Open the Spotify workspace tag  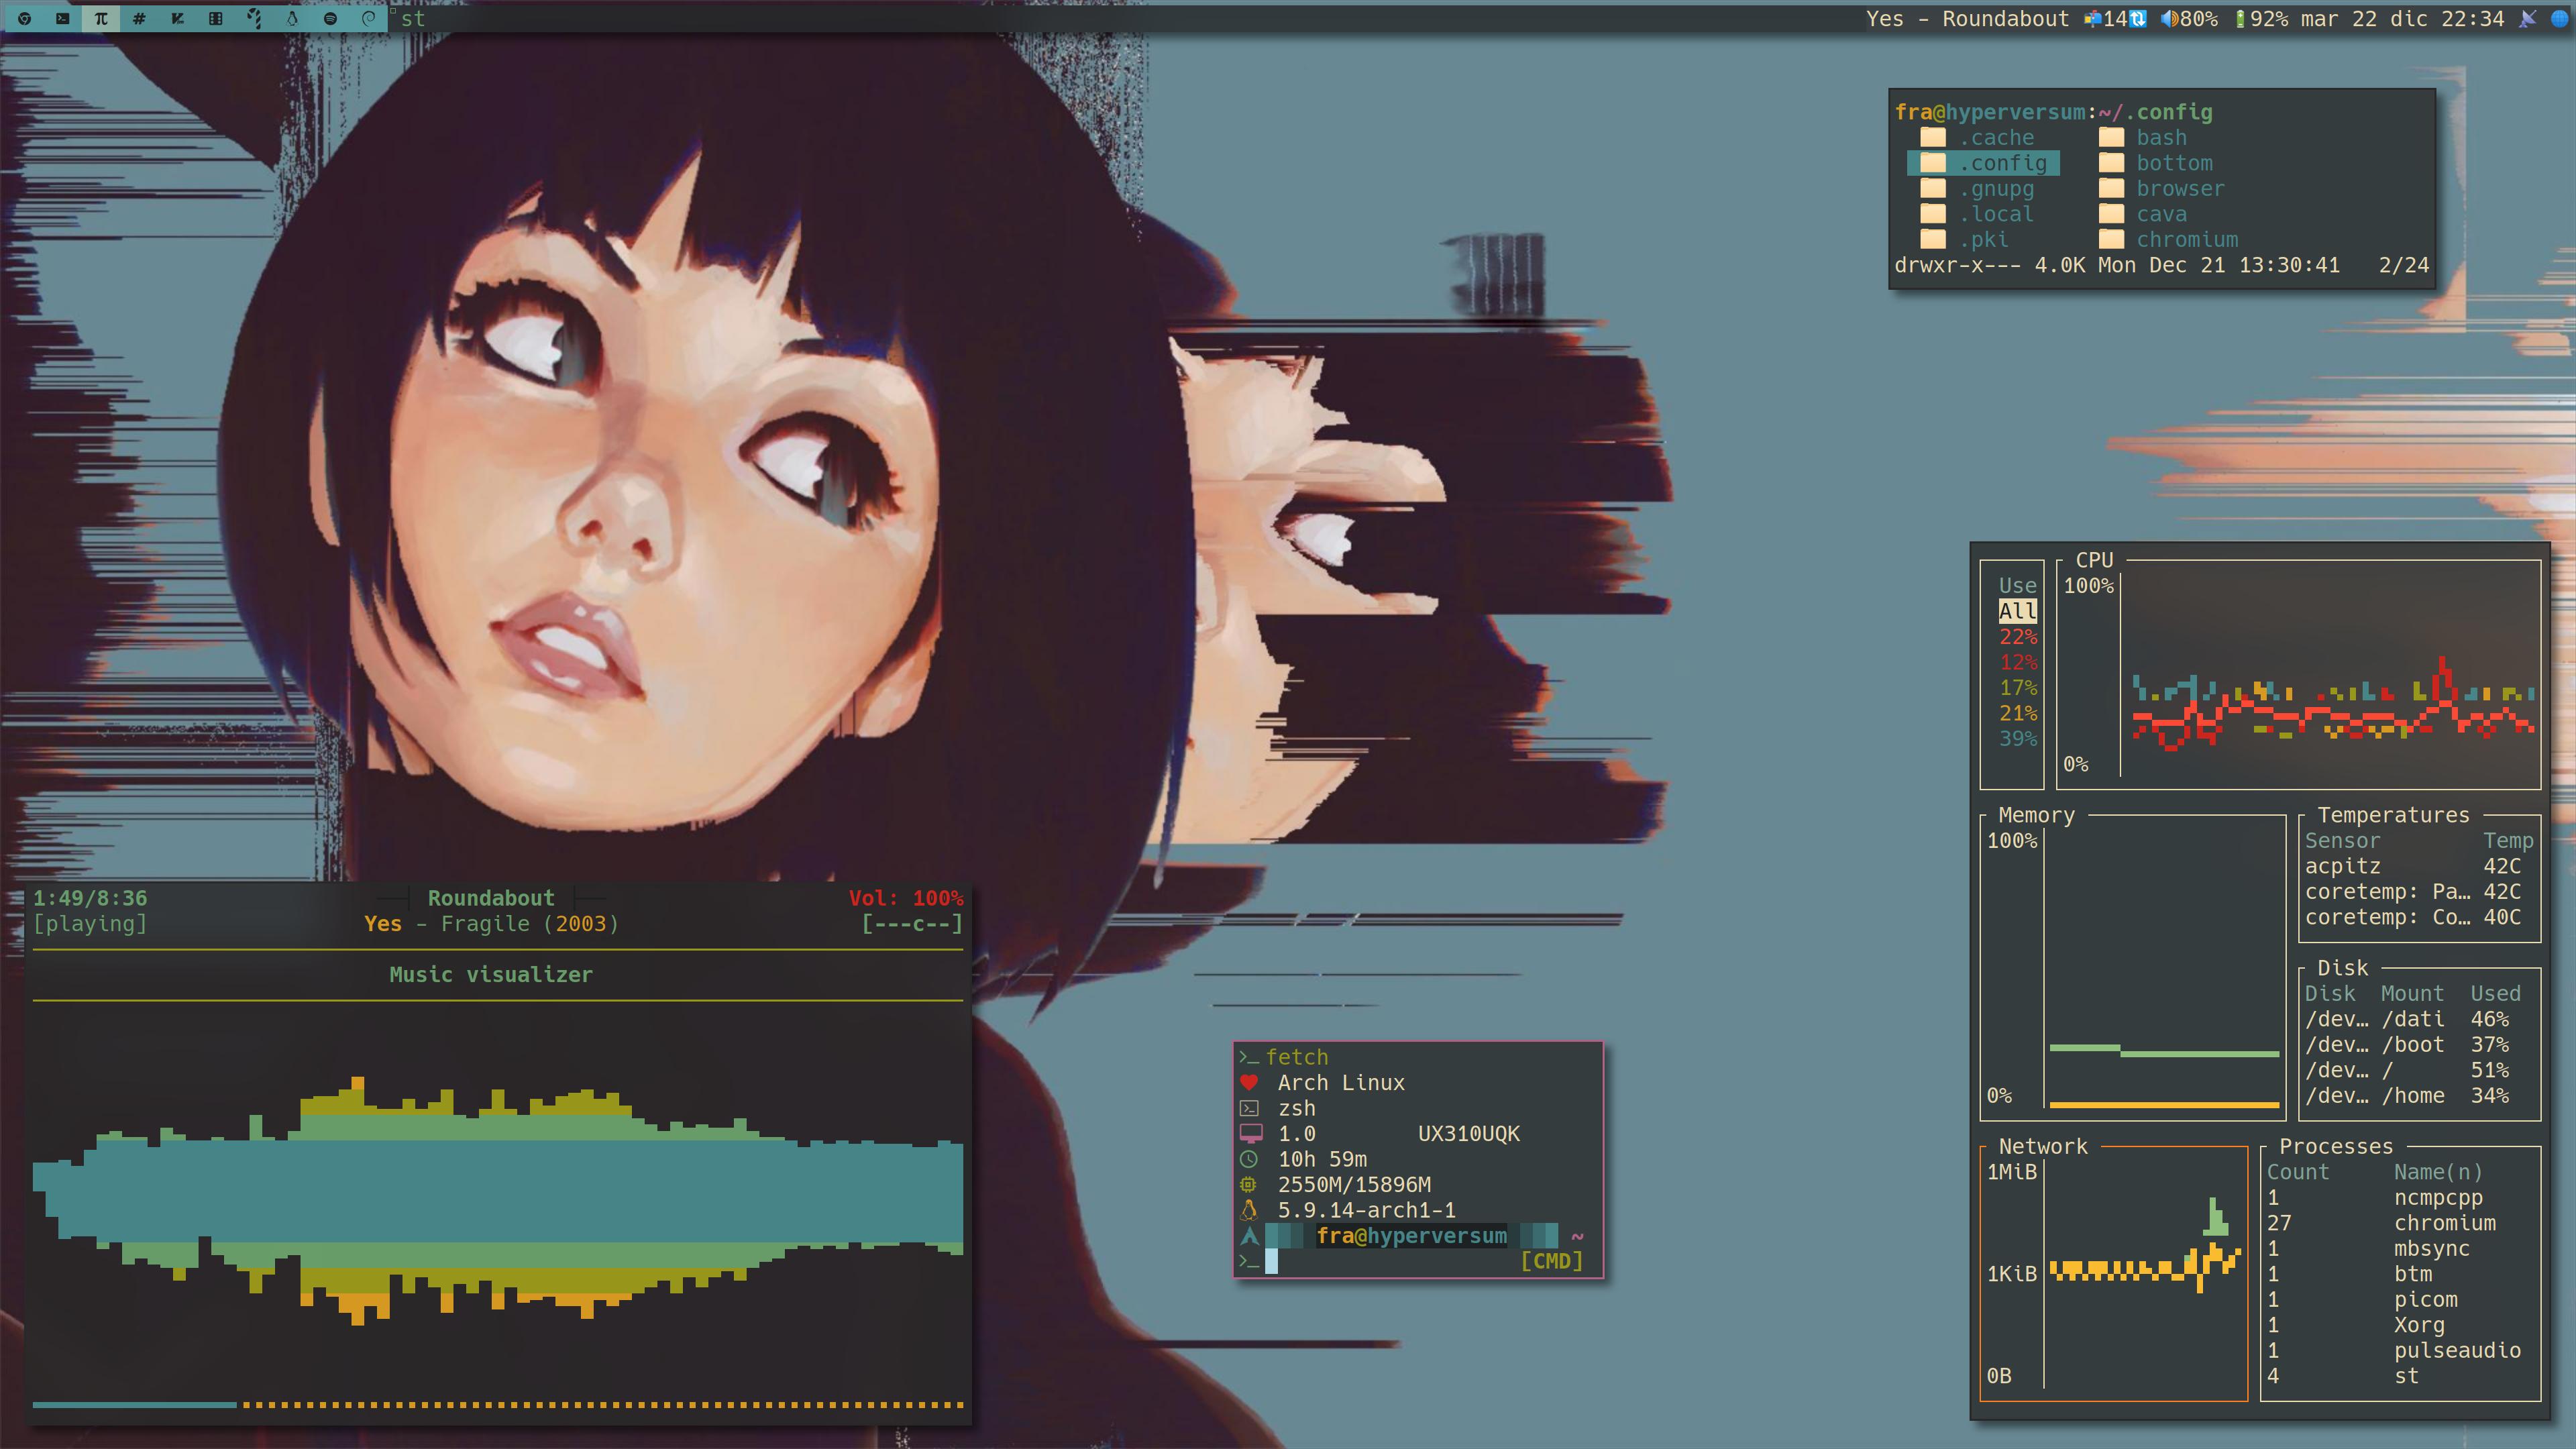point(330,18)
